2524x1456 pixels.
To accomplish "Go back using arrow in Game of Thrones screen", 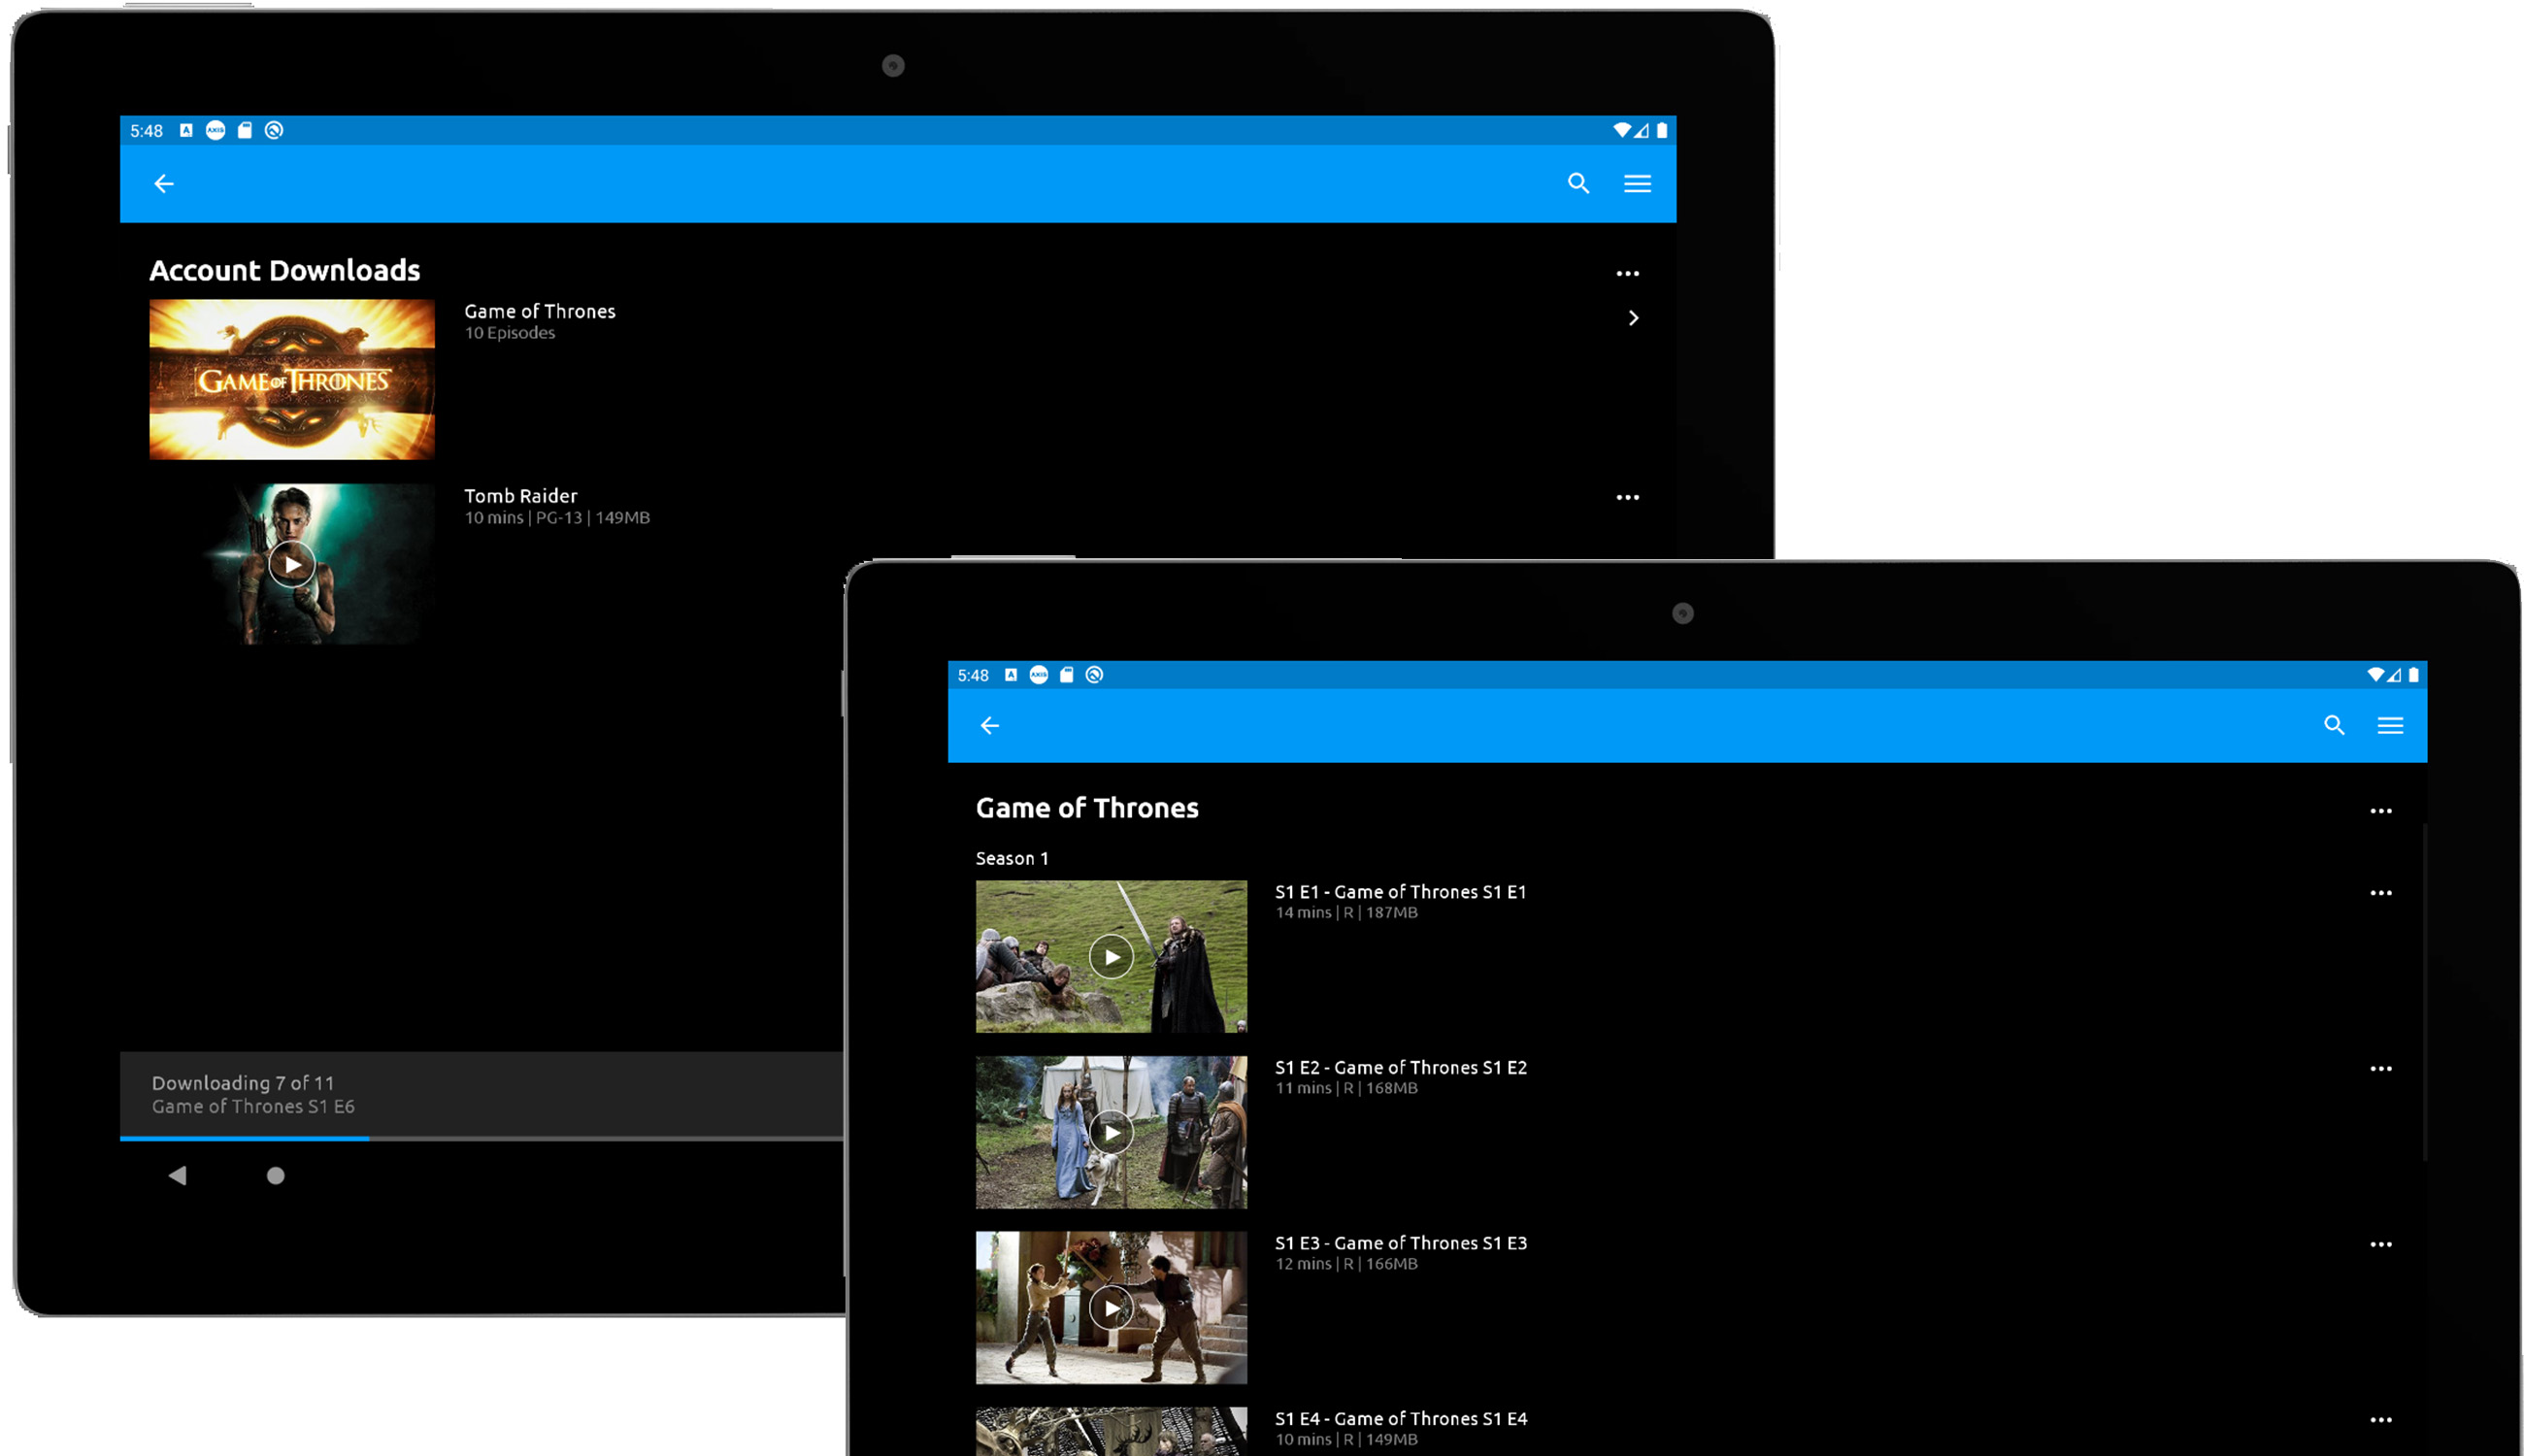I will pos(990,726).
